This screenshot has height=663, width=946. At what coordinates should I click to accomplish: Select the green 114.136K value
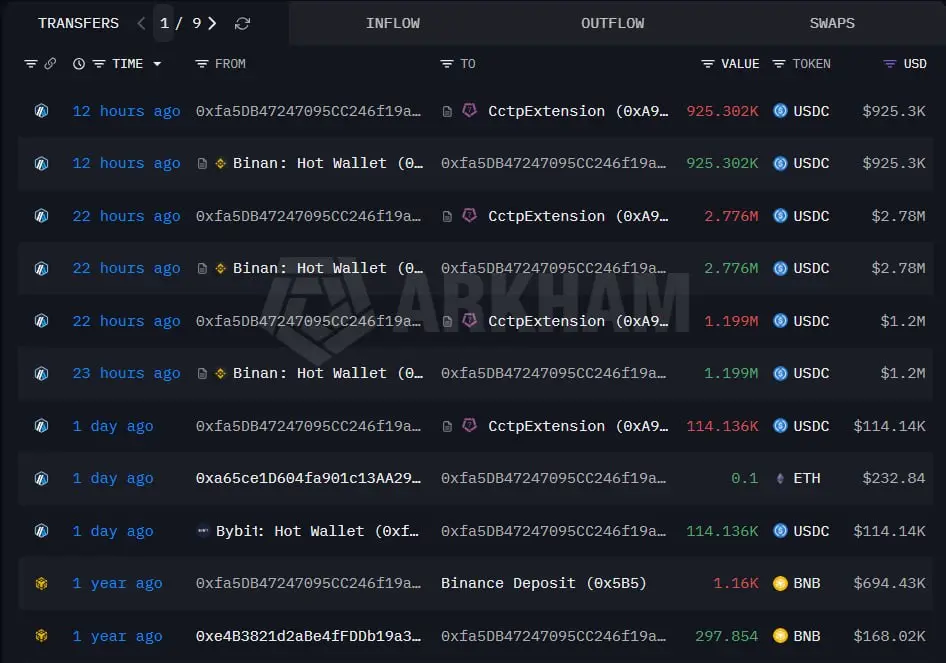click(x=722, y=531)
